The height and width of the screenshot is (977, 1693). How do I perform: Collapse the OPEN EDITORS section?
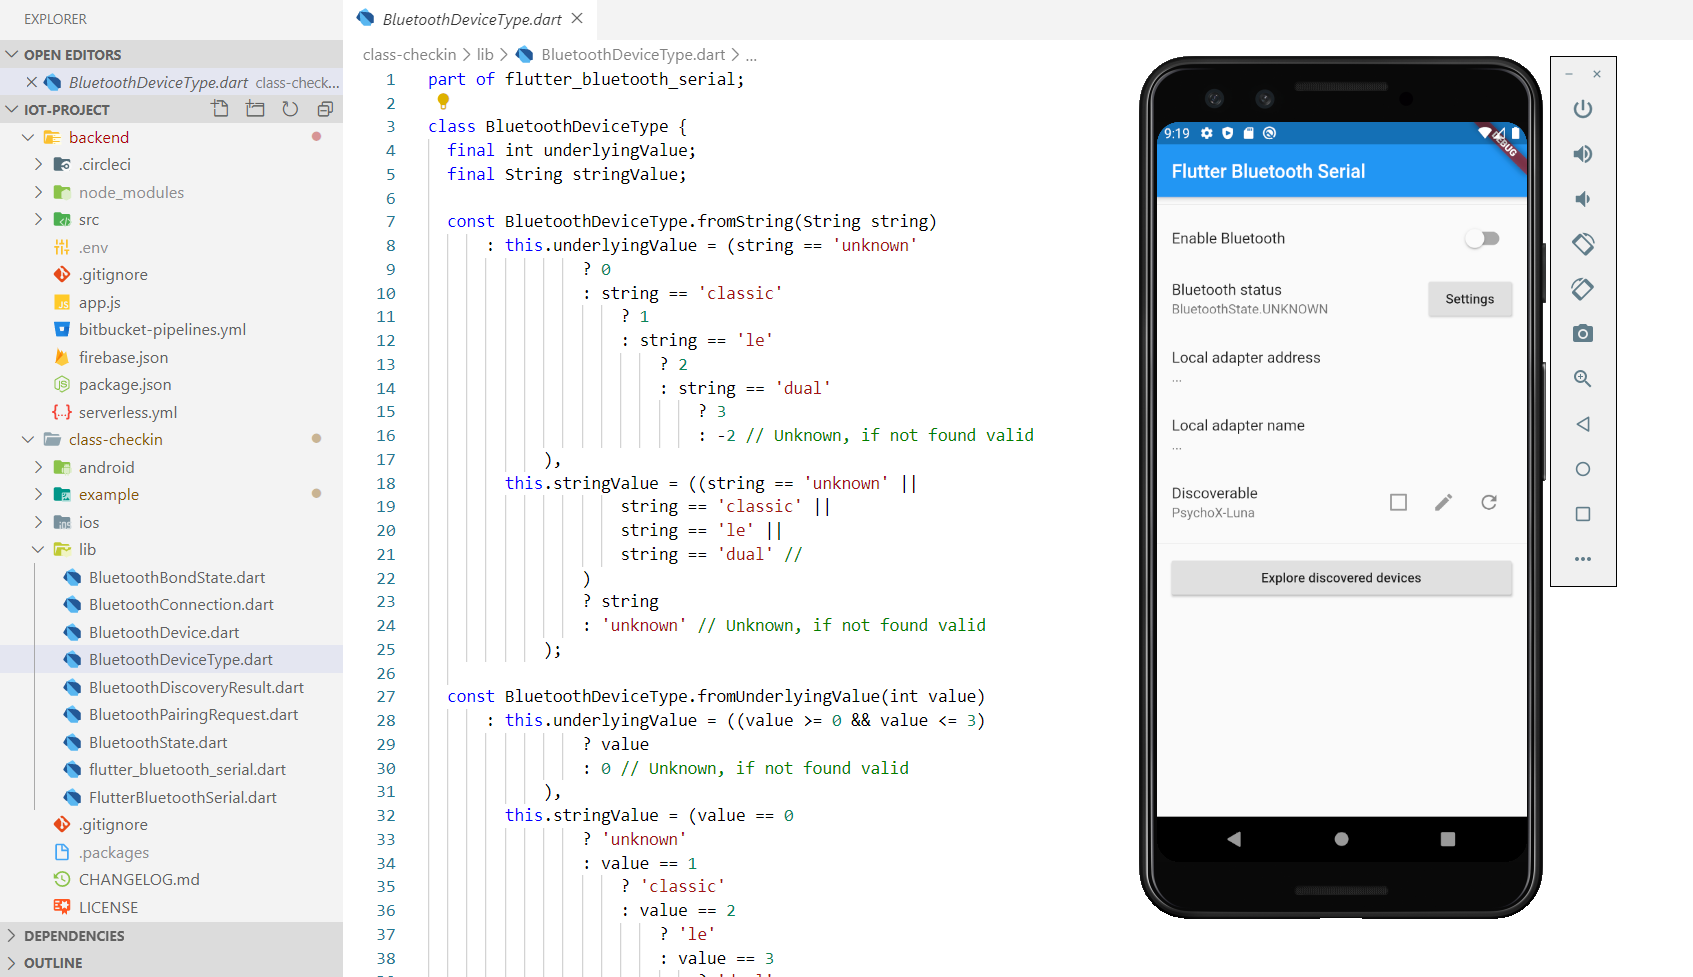13,55
